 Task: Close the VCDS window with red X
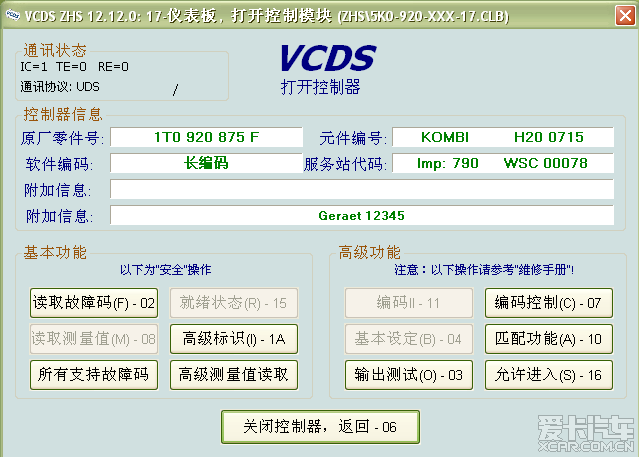coord(625,16)
